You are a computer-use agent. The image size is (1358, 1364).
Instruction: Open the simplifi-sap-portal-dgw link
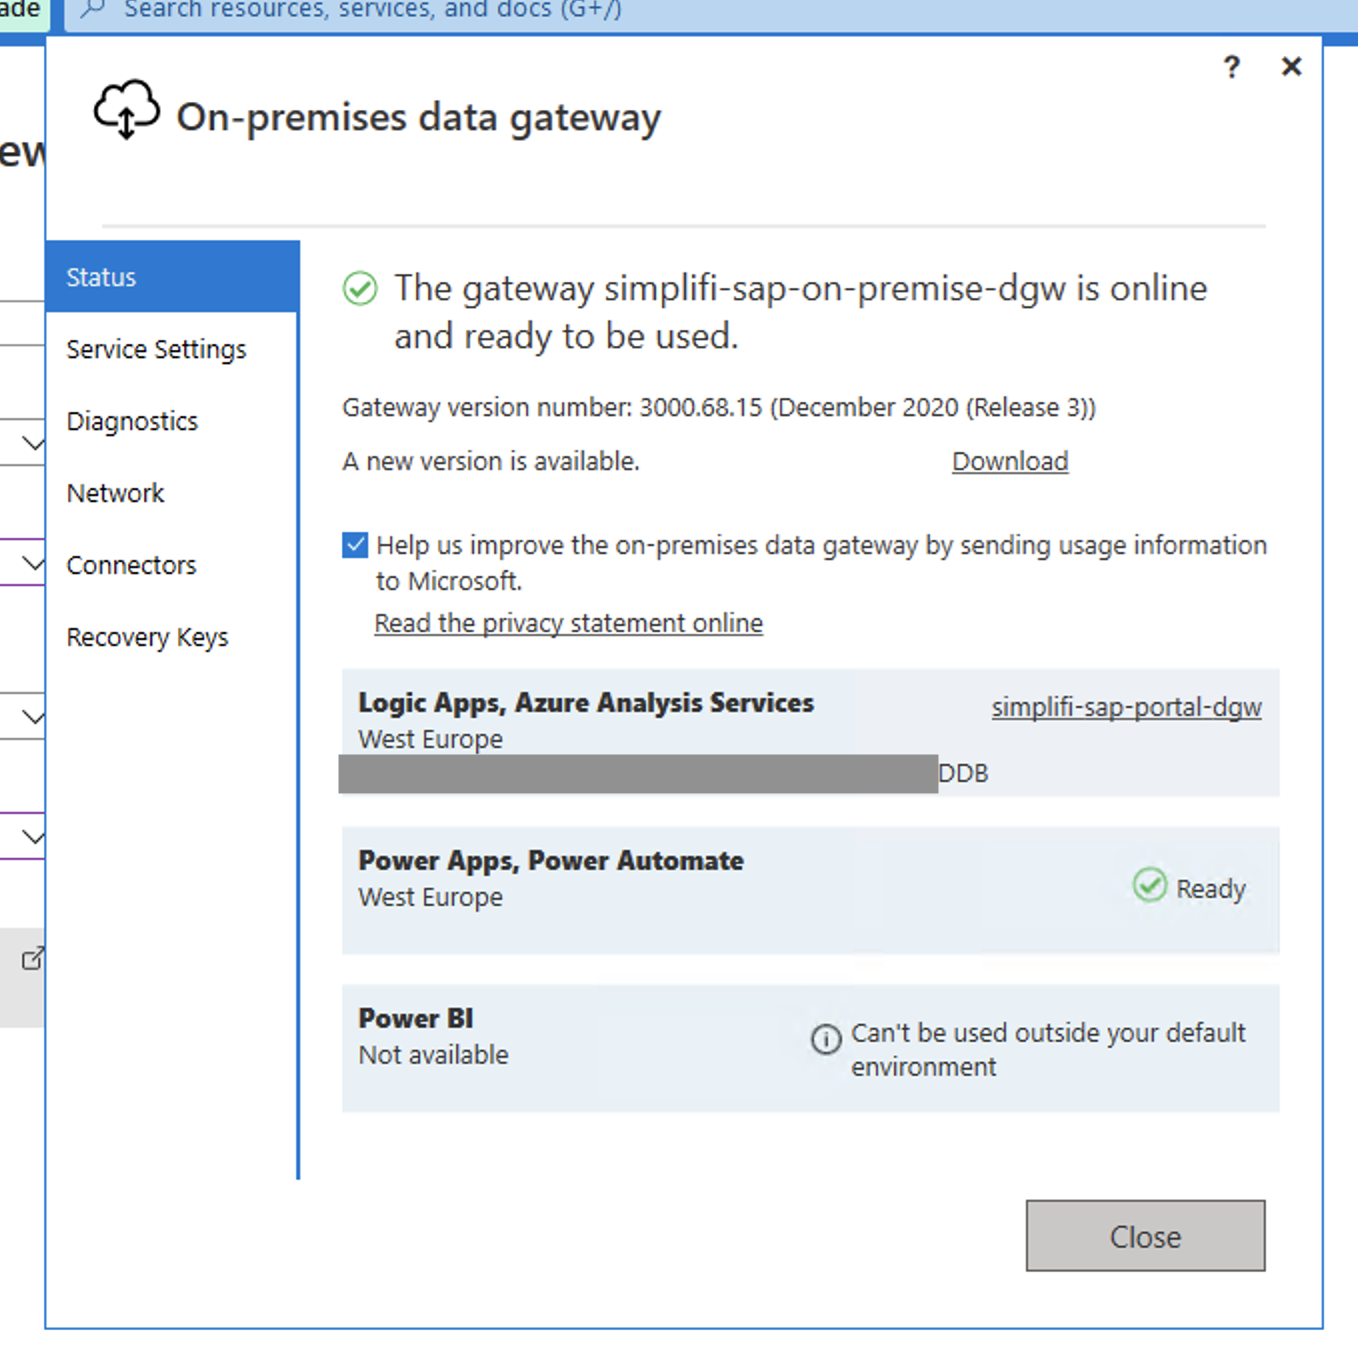[1126, 707]
